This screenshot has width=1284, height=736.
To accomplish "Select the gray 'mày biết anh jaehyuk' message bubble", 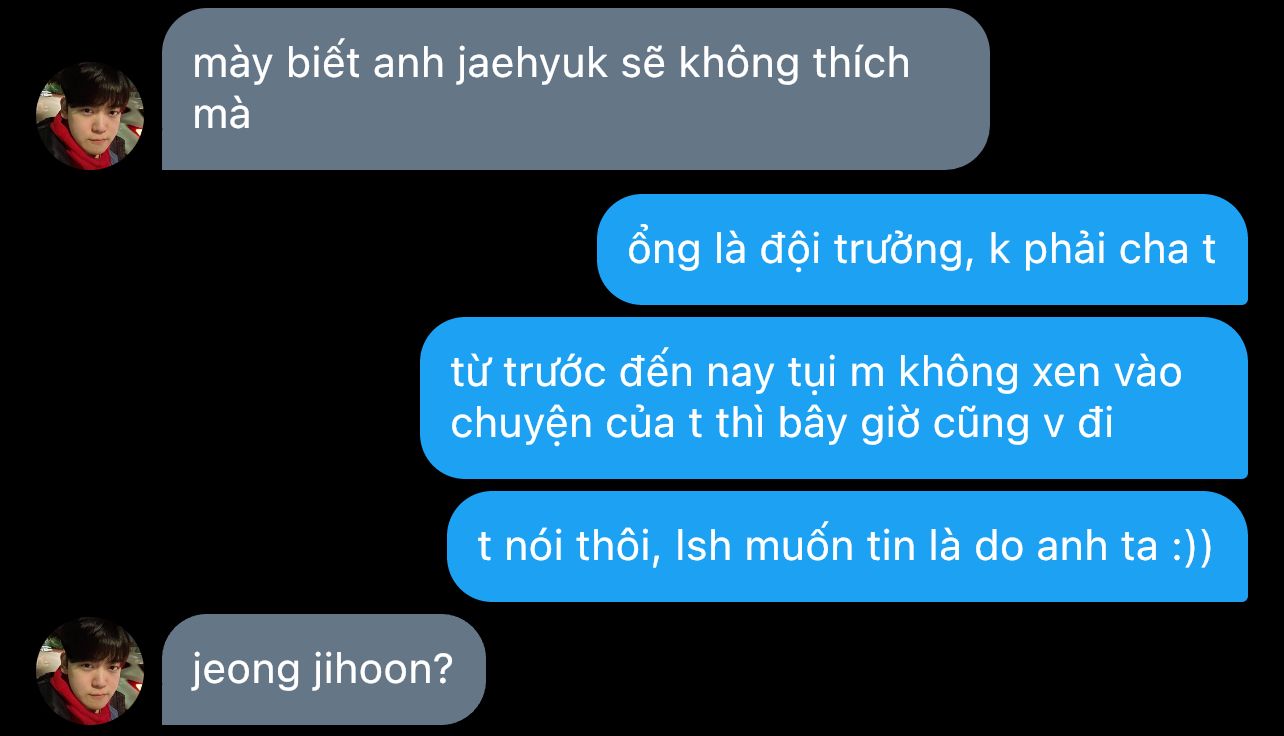I will [575, 89].
